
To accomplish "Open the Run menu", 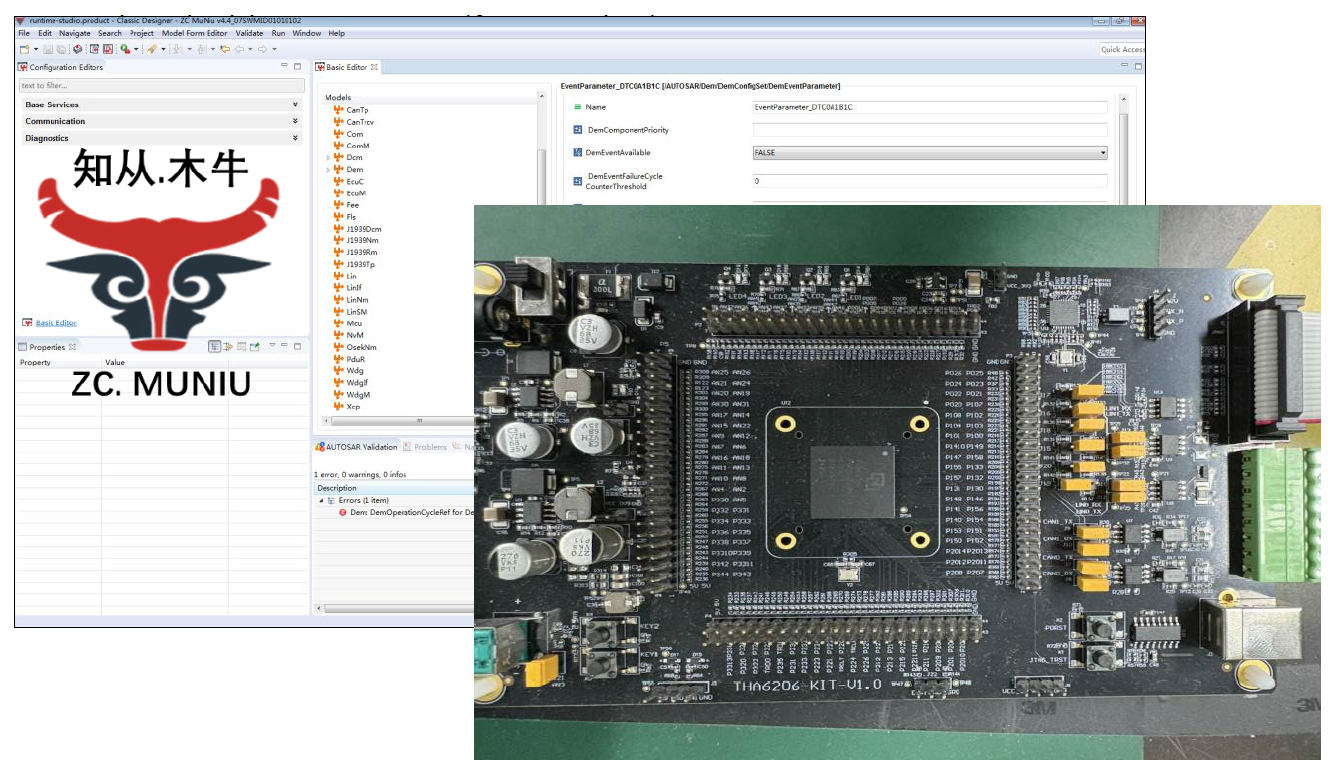I will [x=278, y=33].
